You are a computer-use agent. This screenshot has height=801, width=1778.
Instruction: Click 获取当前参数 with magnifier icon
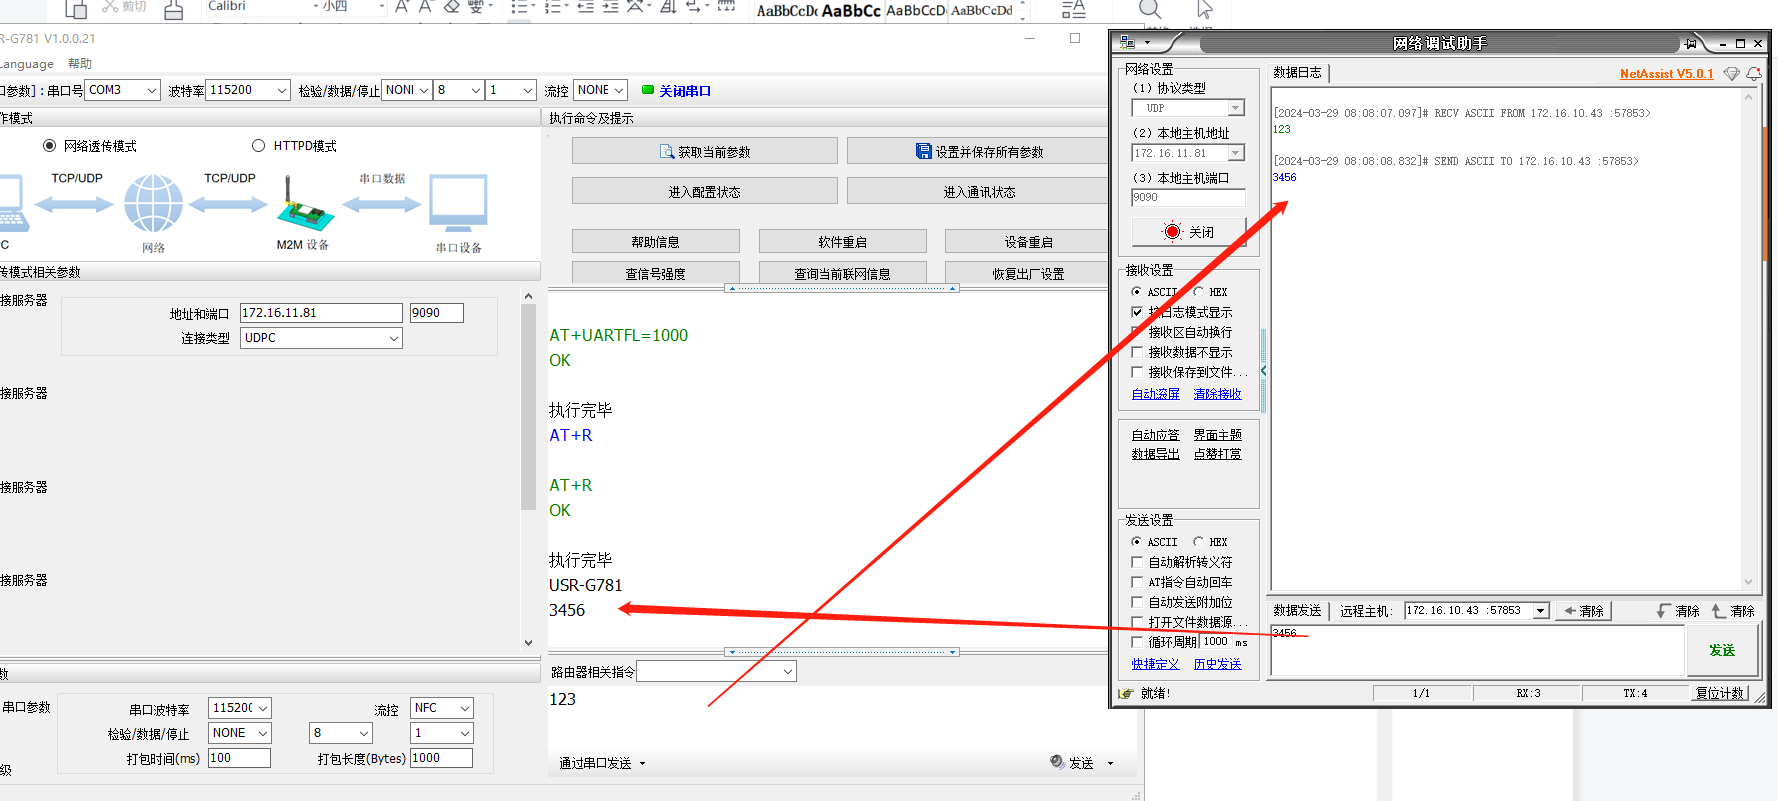click(x=704, y=152)
